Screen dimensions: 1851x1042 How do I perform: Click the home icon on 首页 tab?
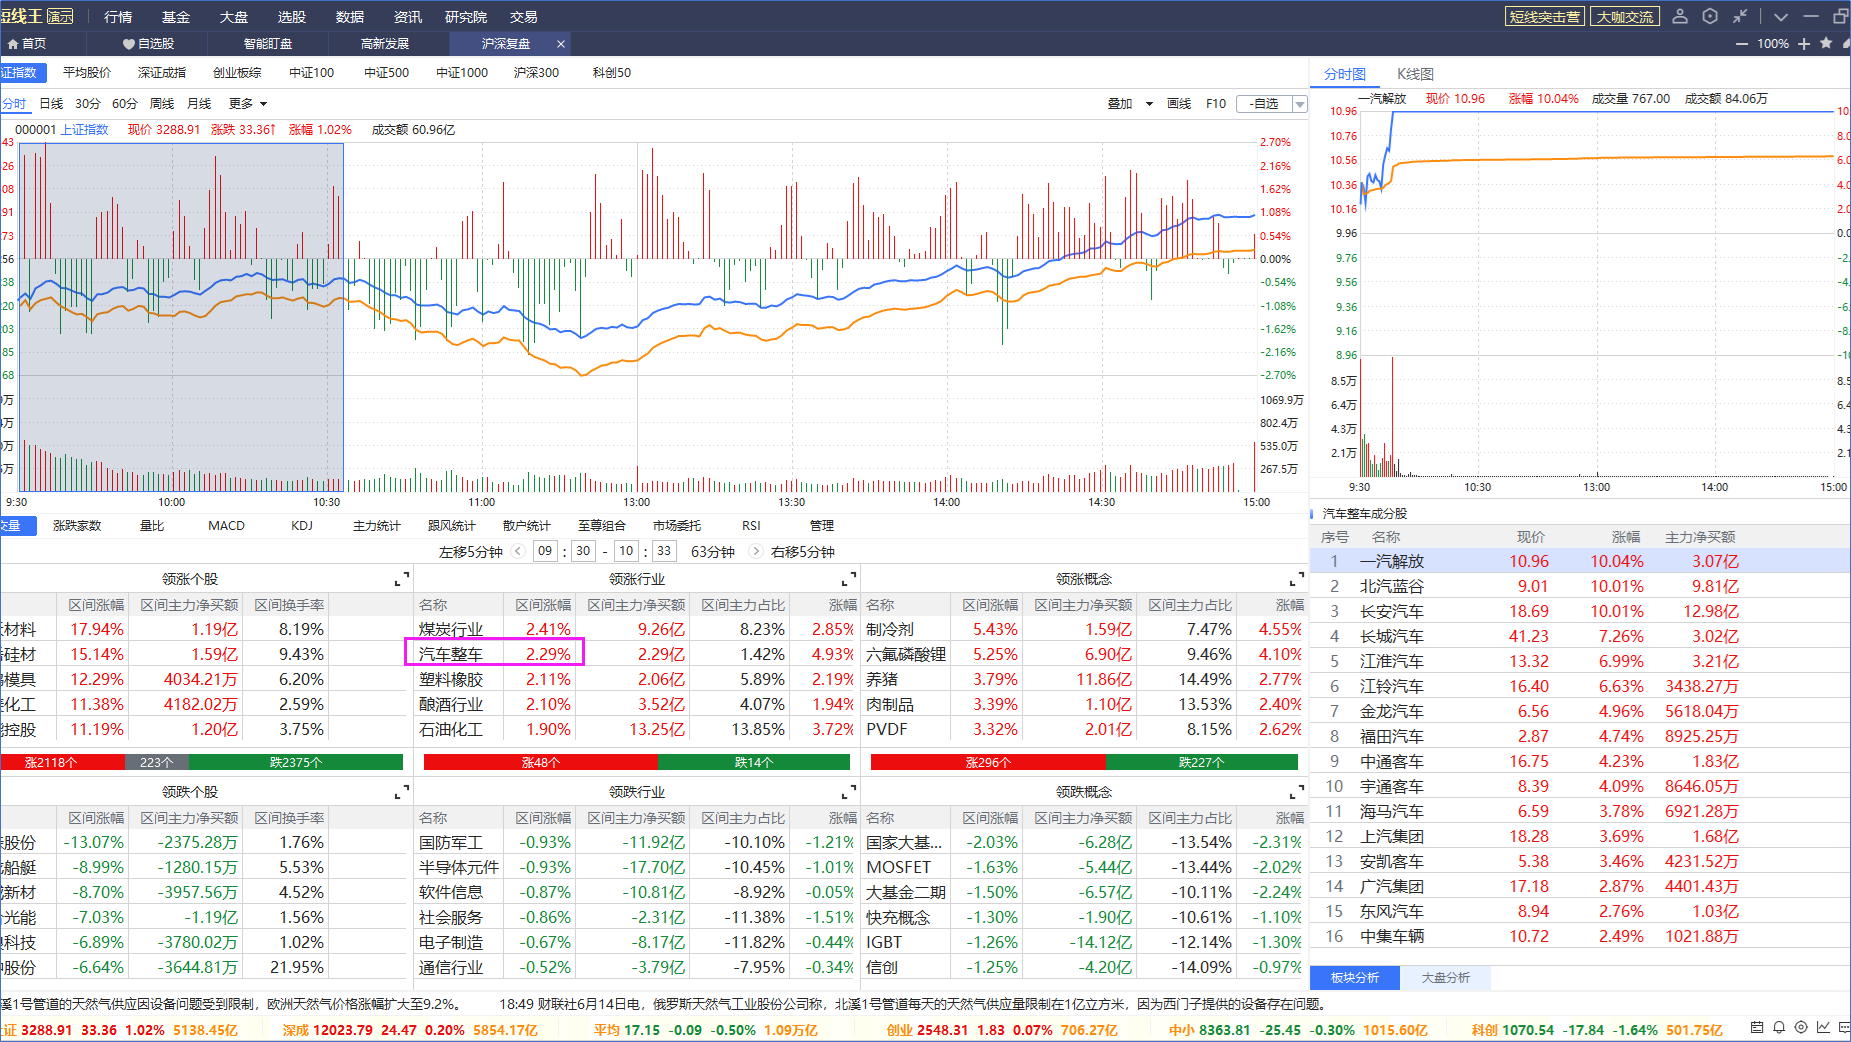[x=13, y=44]
